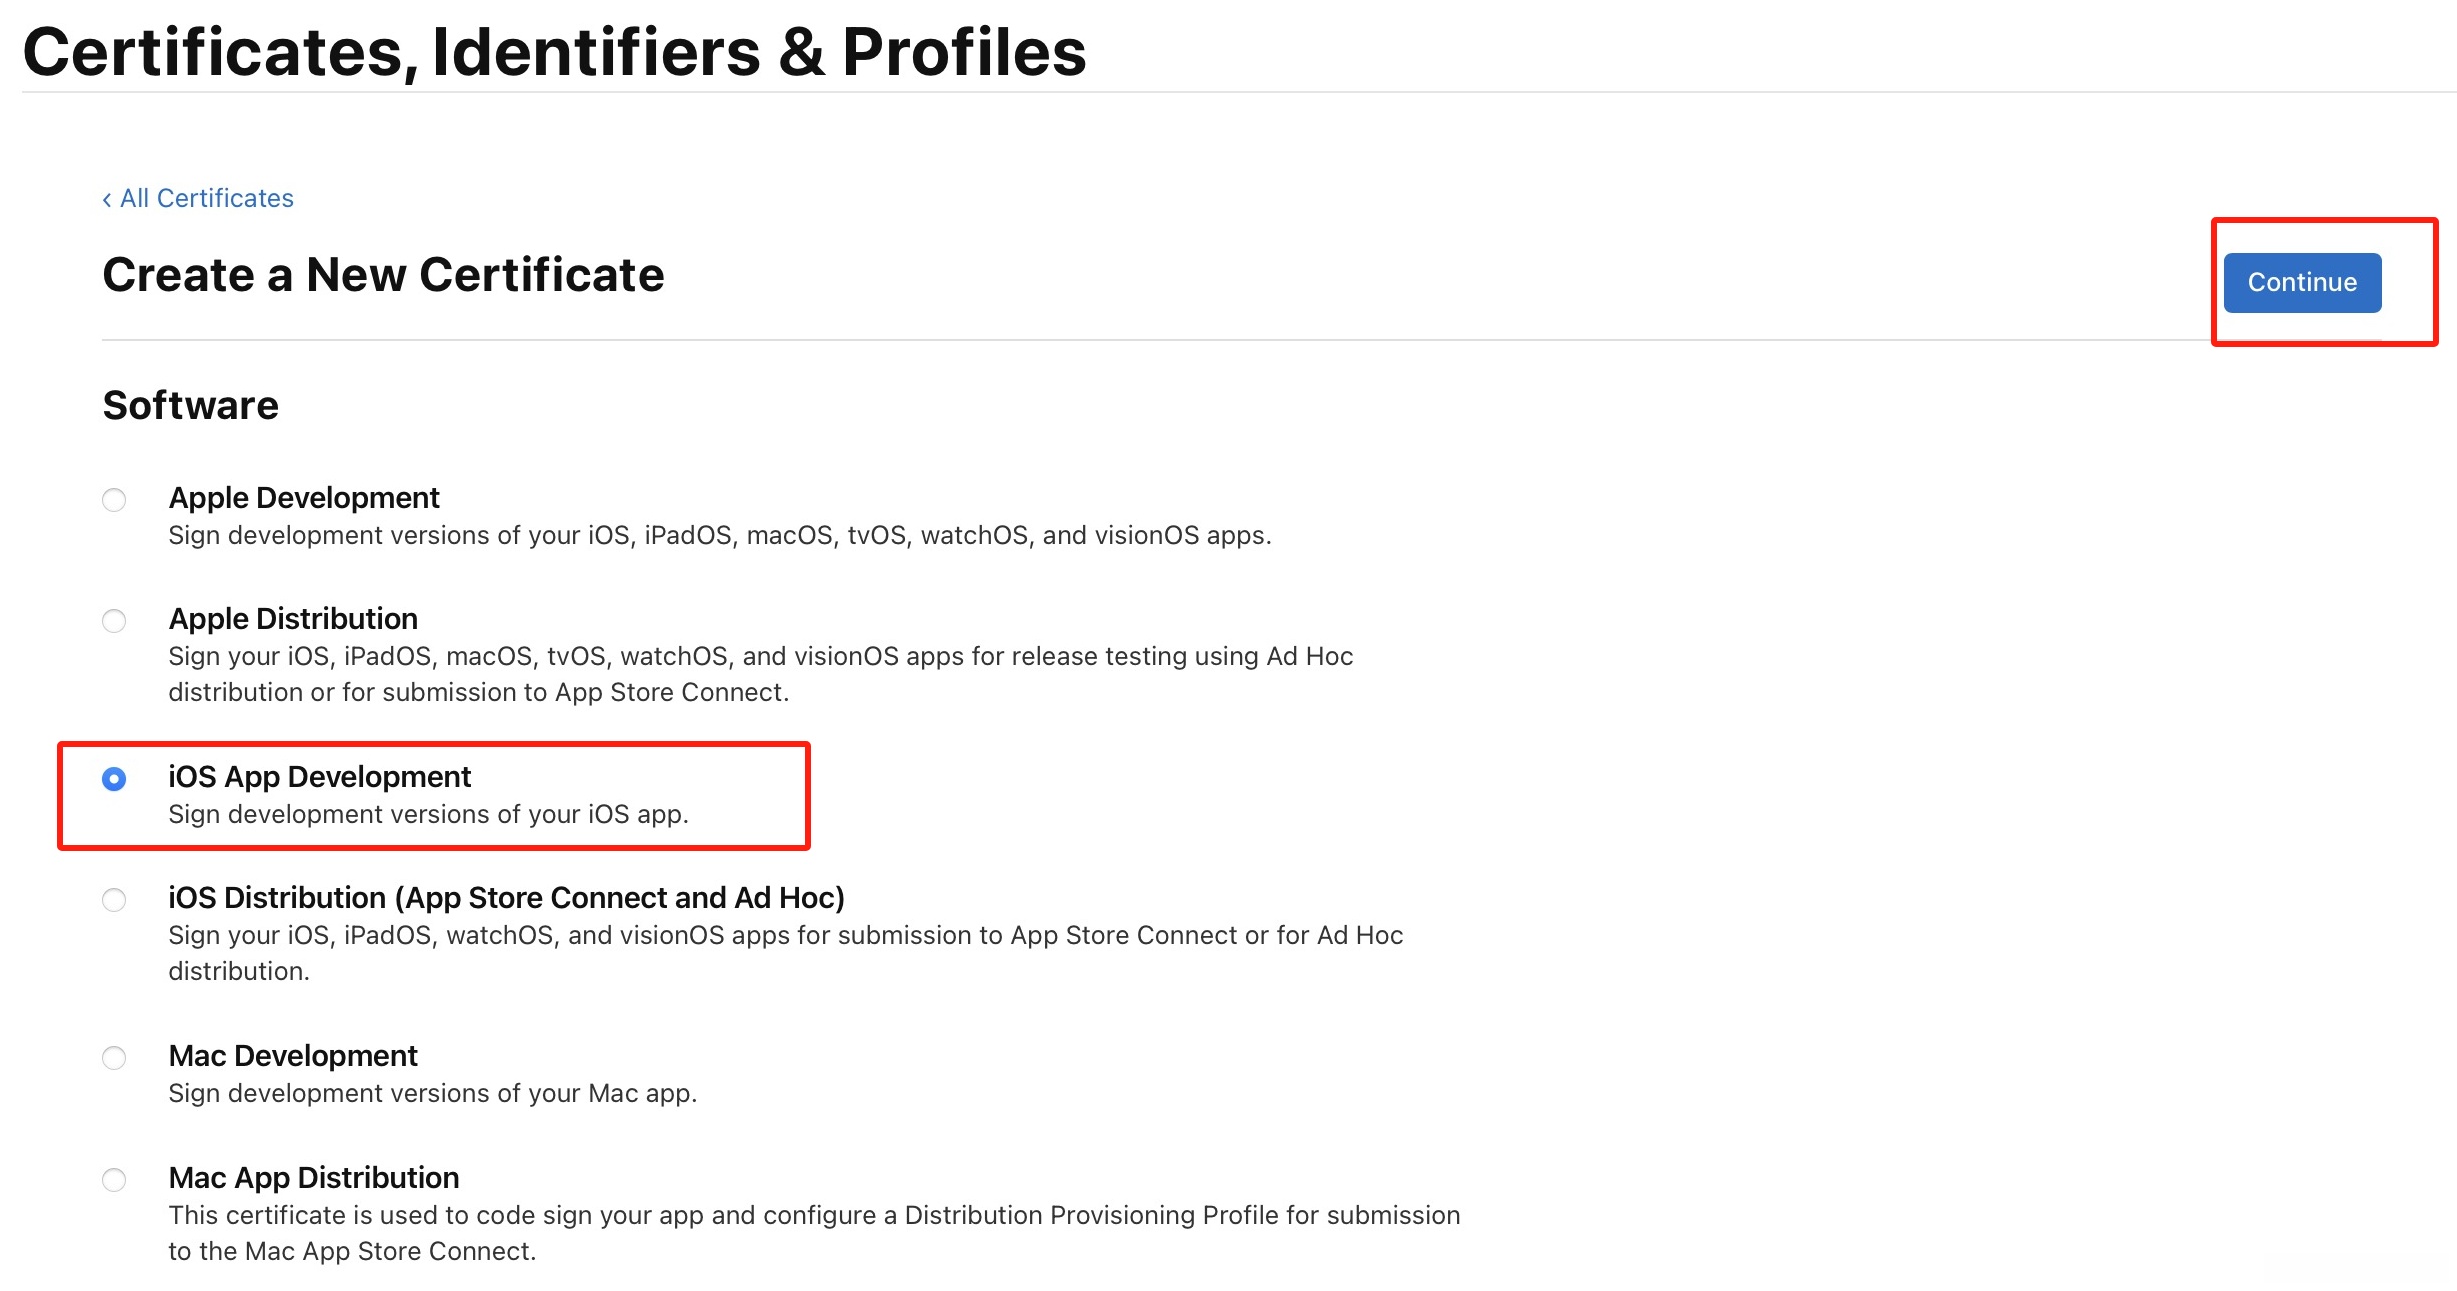Click the Apple Development description listing visionOS apps
This screenshot has height=1291, width=2457.
coord(719,535)
